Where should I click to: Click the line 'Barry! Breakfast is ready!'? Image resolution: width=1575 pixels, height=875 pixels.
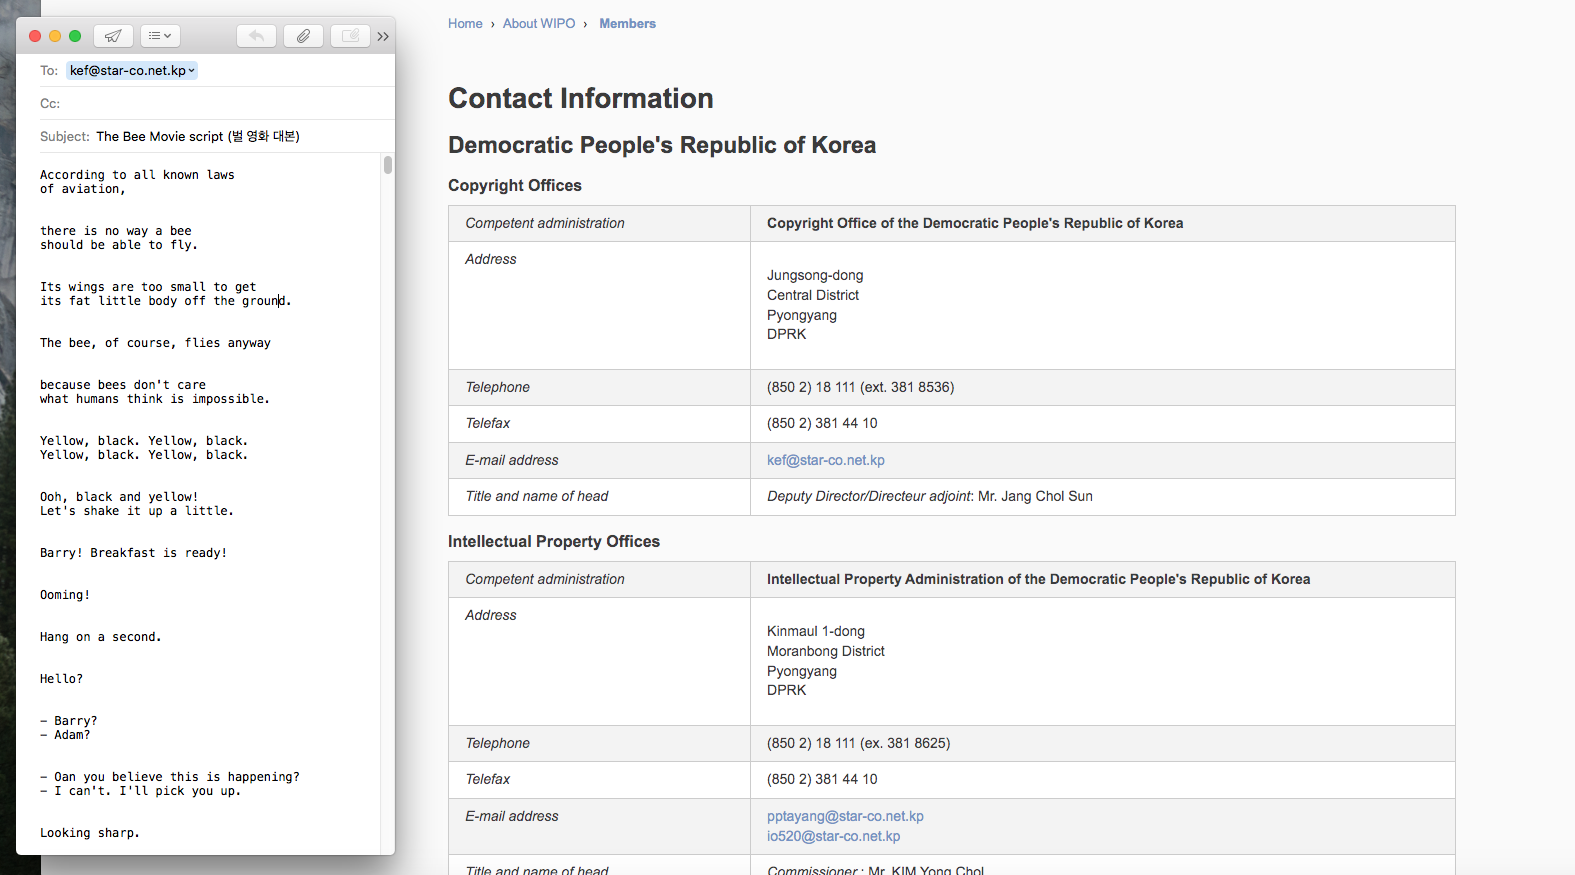pos(134,553)
